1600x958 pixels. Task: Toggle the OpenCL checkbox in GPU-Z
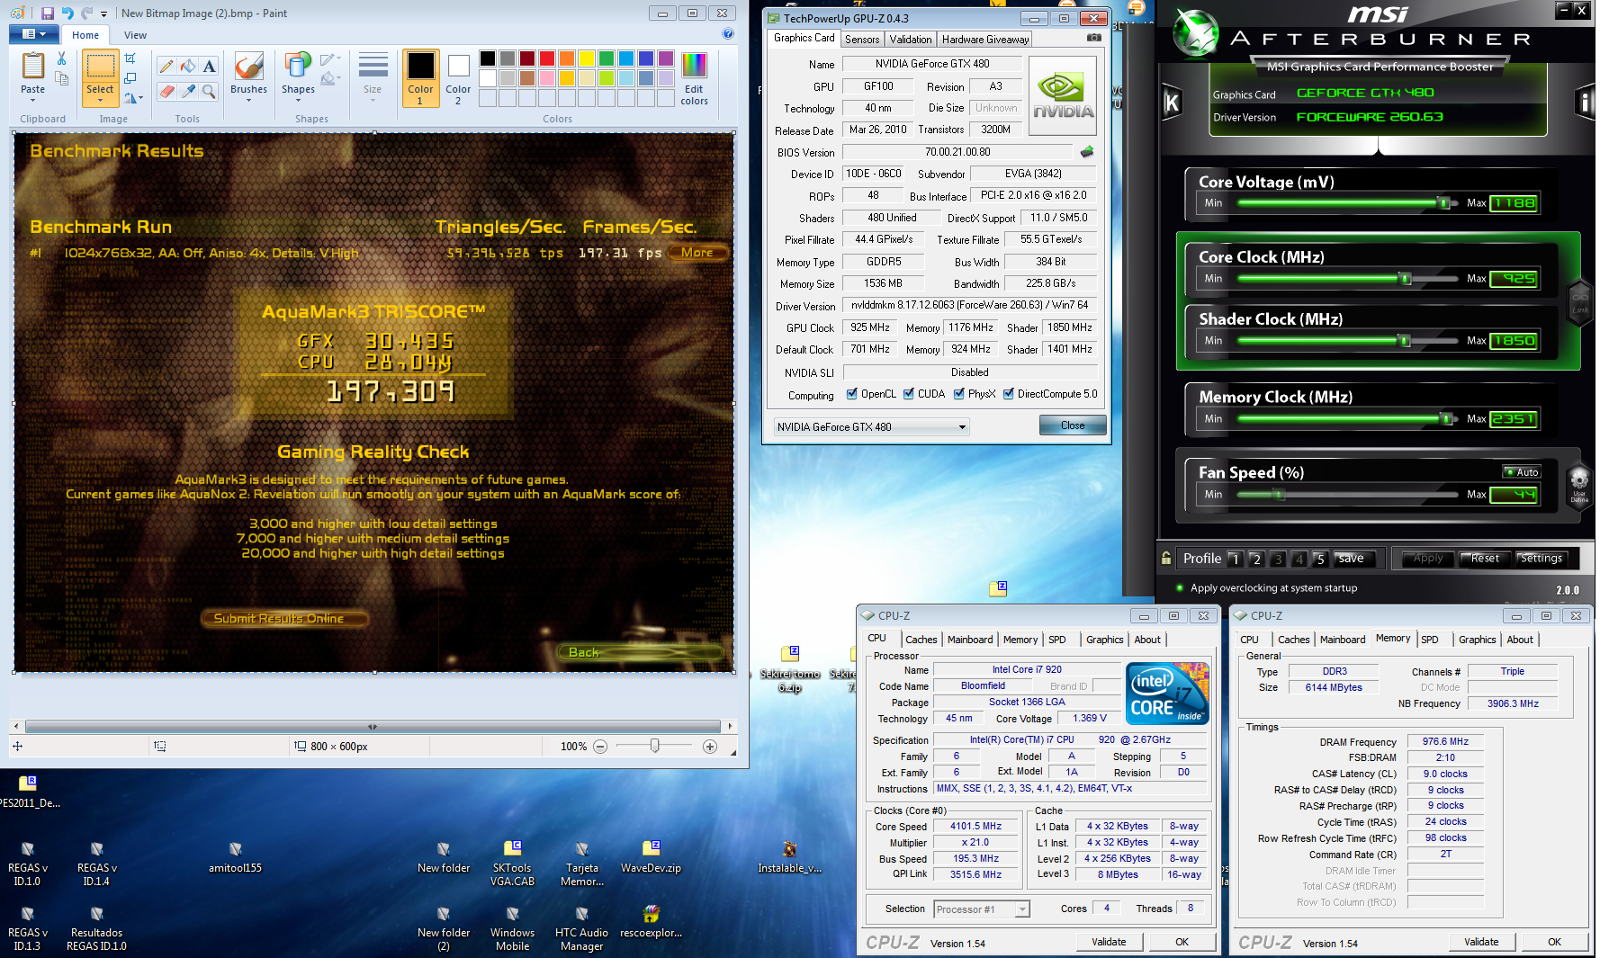[x=852, y=394]
